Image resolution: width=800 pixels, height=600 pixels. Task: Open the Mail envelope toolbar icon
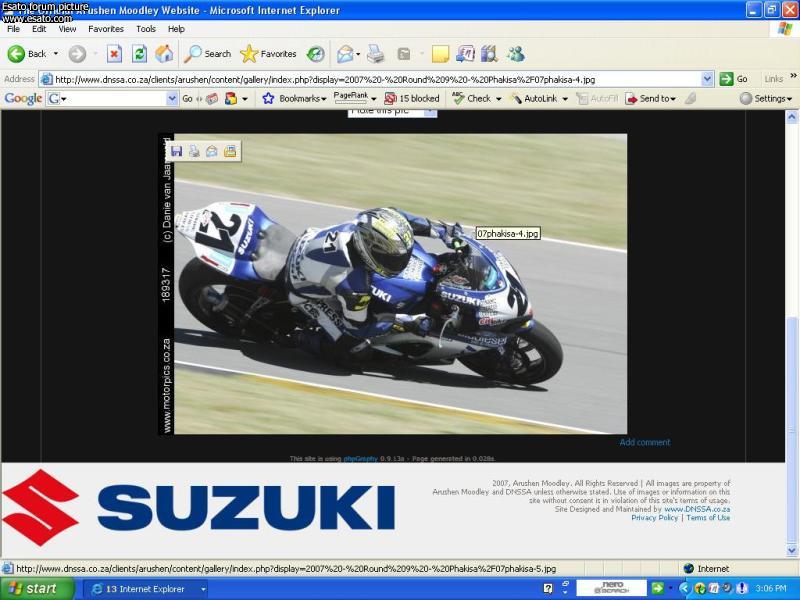pyautogui.click(x=345, y=54)
